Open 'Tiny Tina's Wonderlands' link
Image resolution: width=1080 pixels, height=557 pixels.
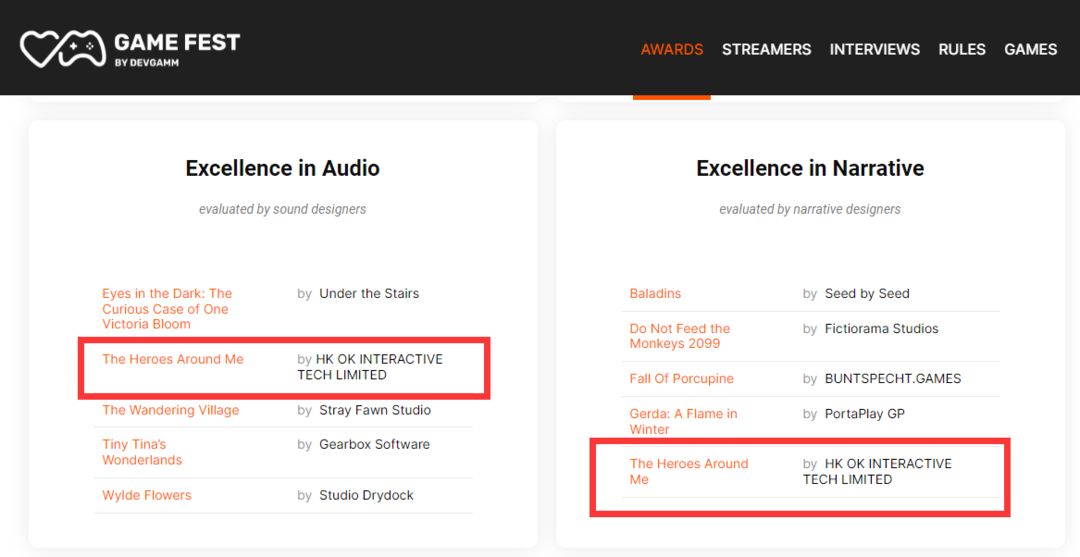(x=142, y=452)
